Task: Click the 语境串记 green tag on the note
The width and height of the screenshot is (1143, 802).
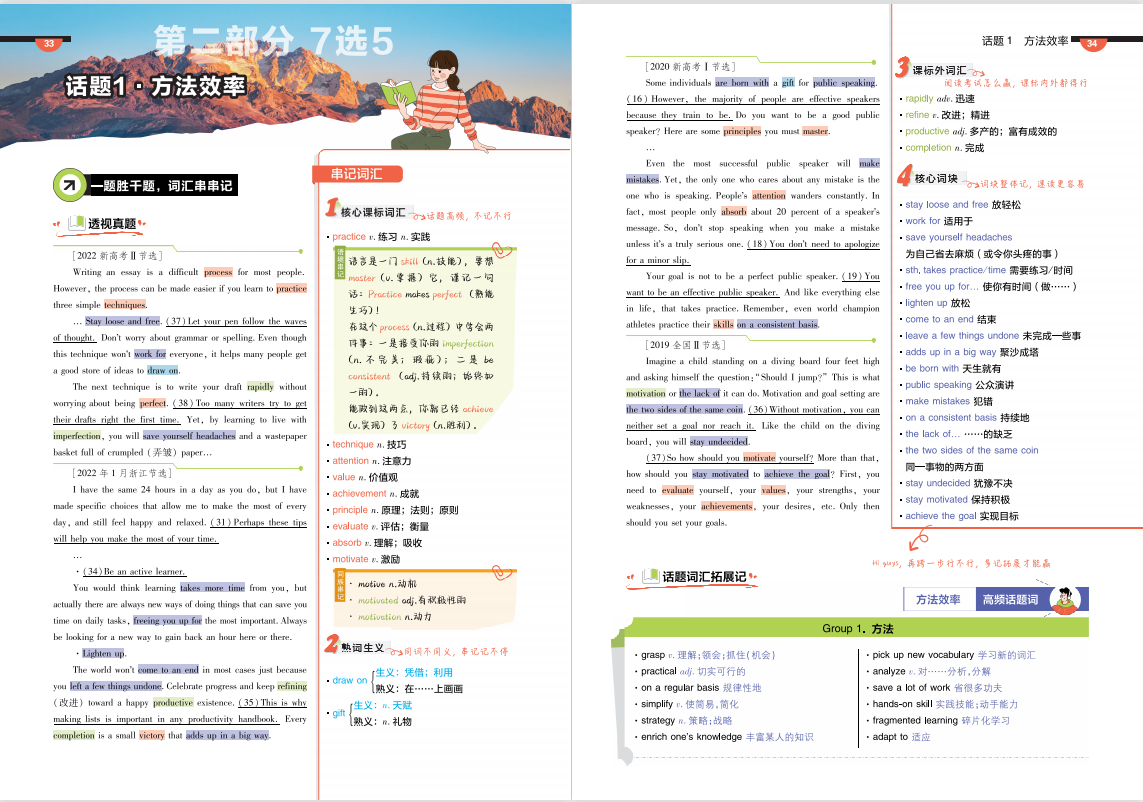Action: coord(340,263)
